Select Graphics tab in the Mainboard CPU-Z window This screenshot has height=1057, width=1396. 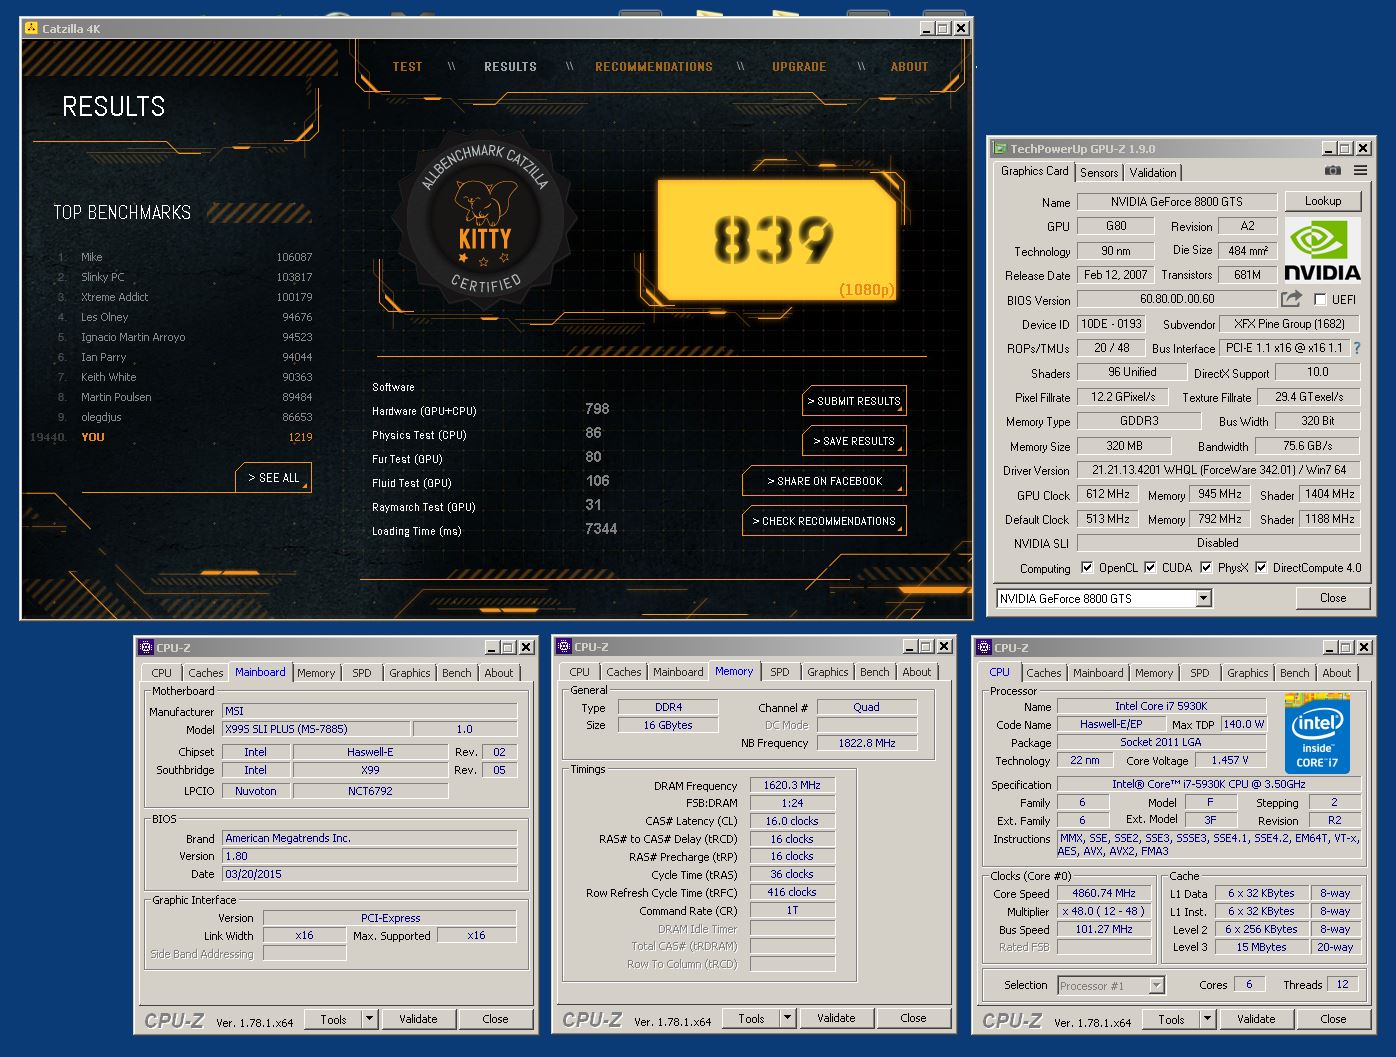(410, 673)
